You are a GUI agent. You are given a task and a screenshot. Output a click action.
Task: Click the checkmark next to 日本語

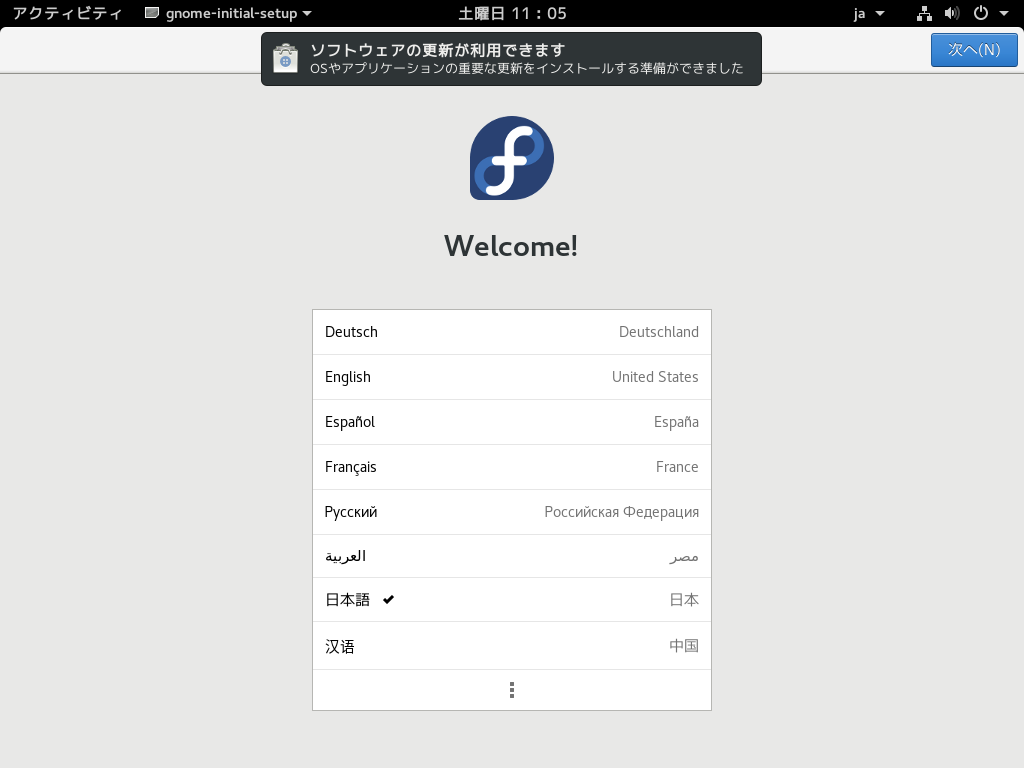click(389, 599)
